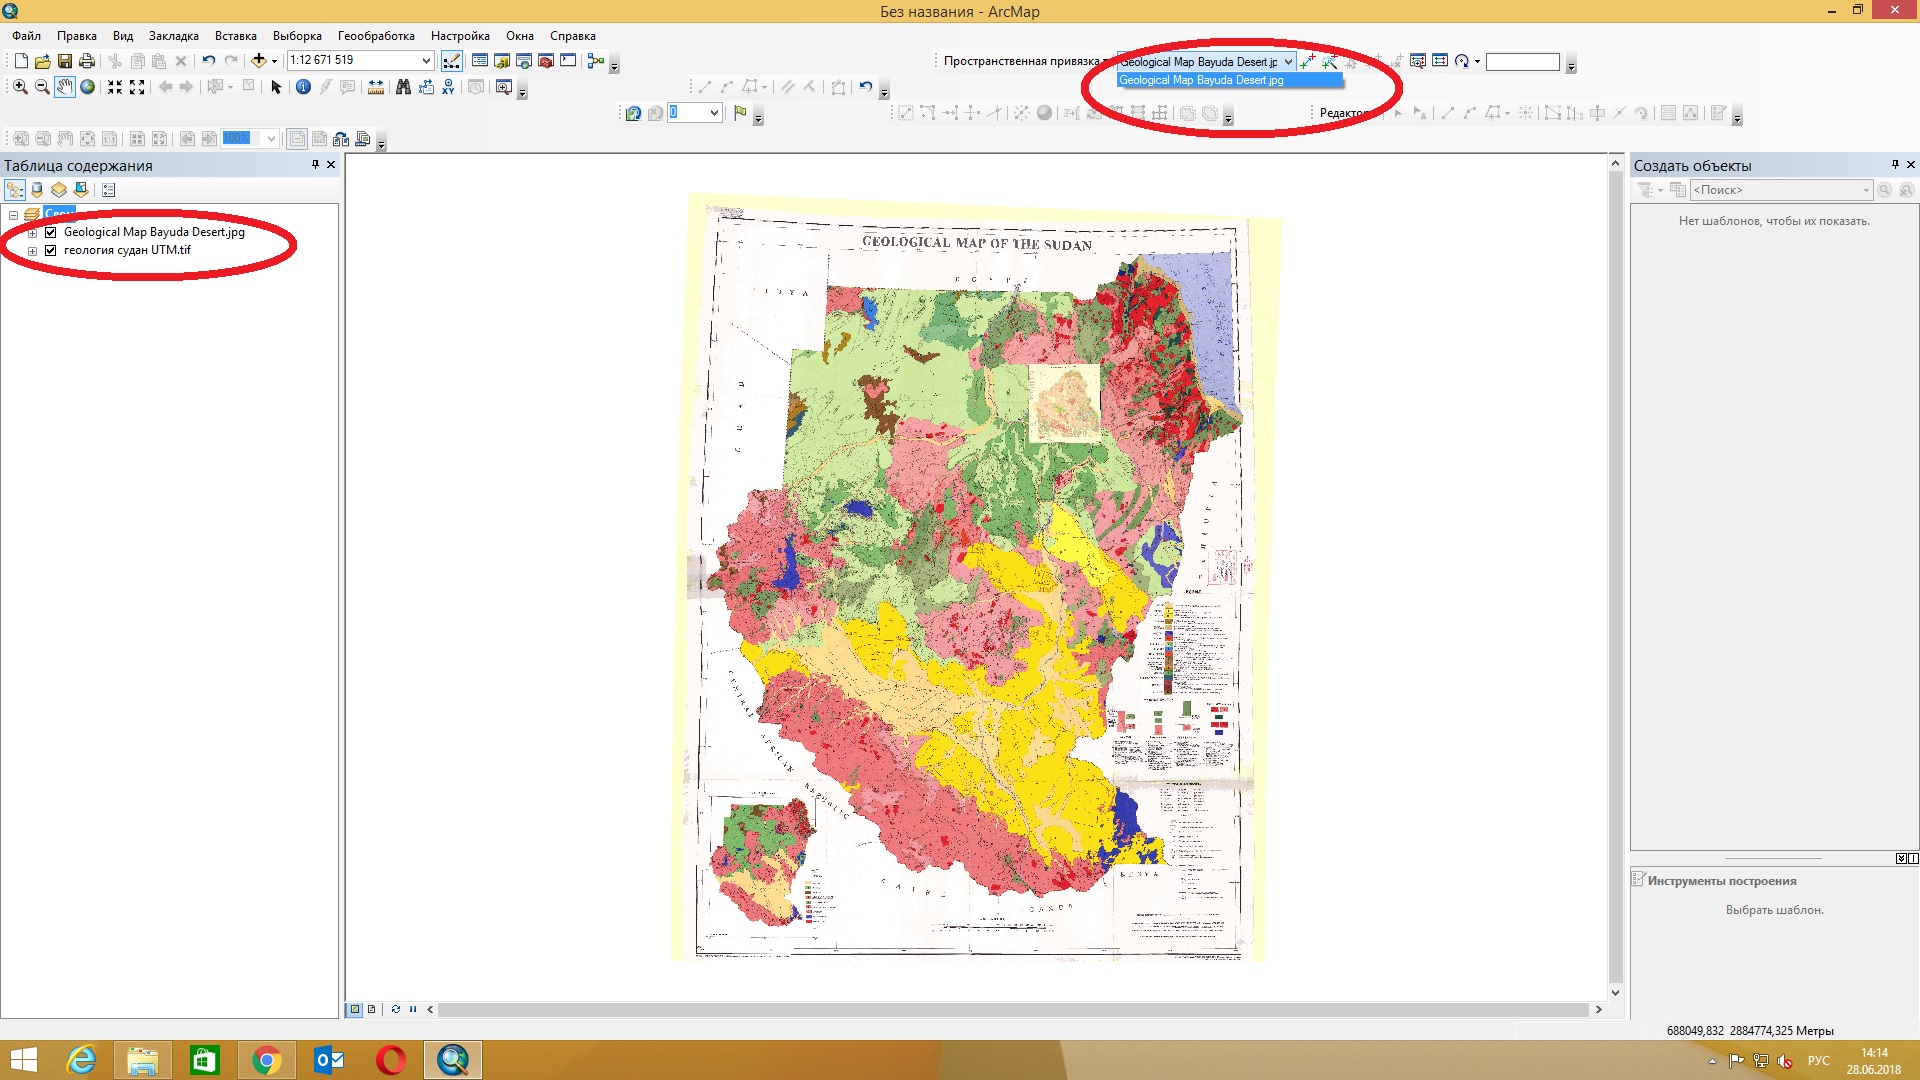
Task: Select the Identify tool
Action: (303, 87)
